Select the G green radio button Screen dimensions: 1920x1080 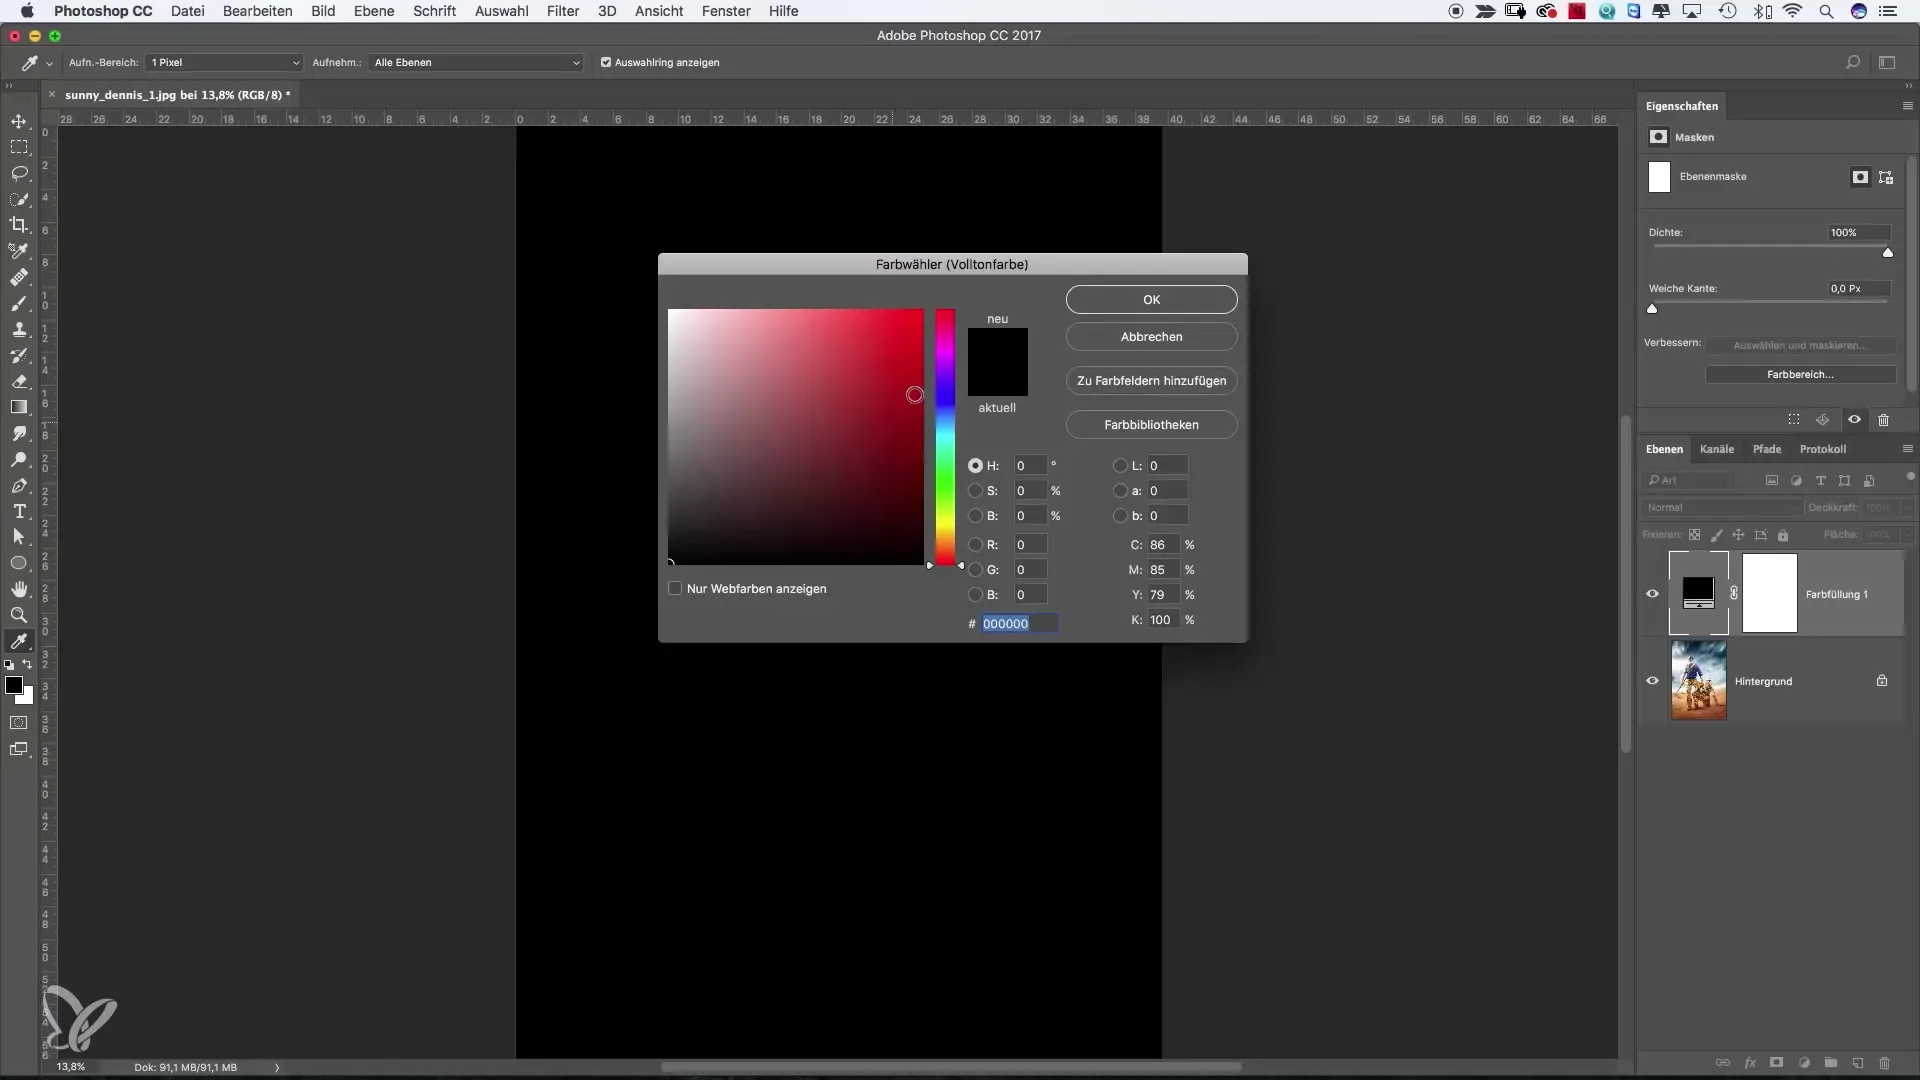point(975,570)
